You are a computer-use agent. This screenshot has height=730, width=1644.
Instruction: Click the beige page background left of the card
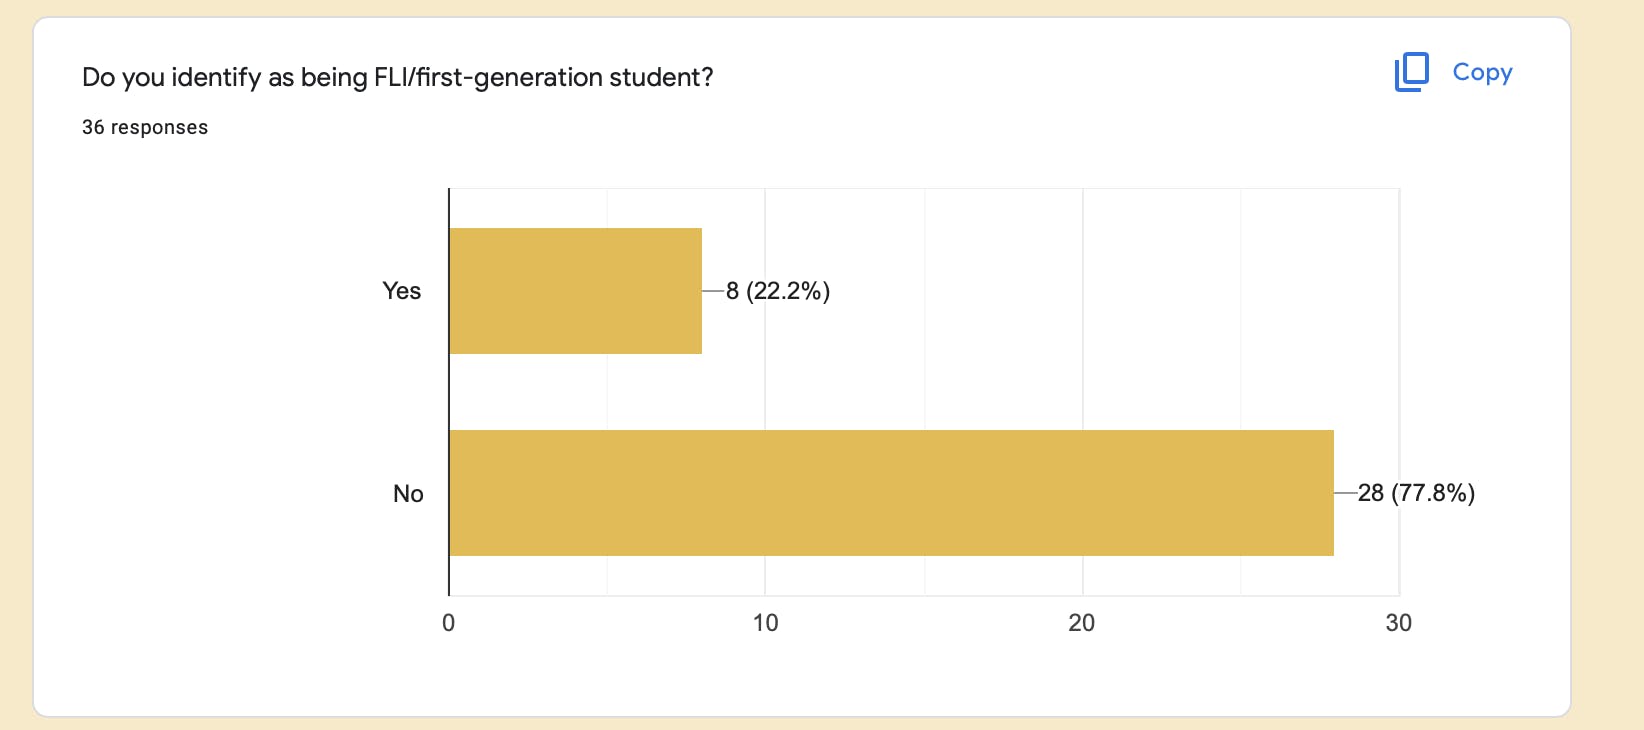click(x=15, y=365)
